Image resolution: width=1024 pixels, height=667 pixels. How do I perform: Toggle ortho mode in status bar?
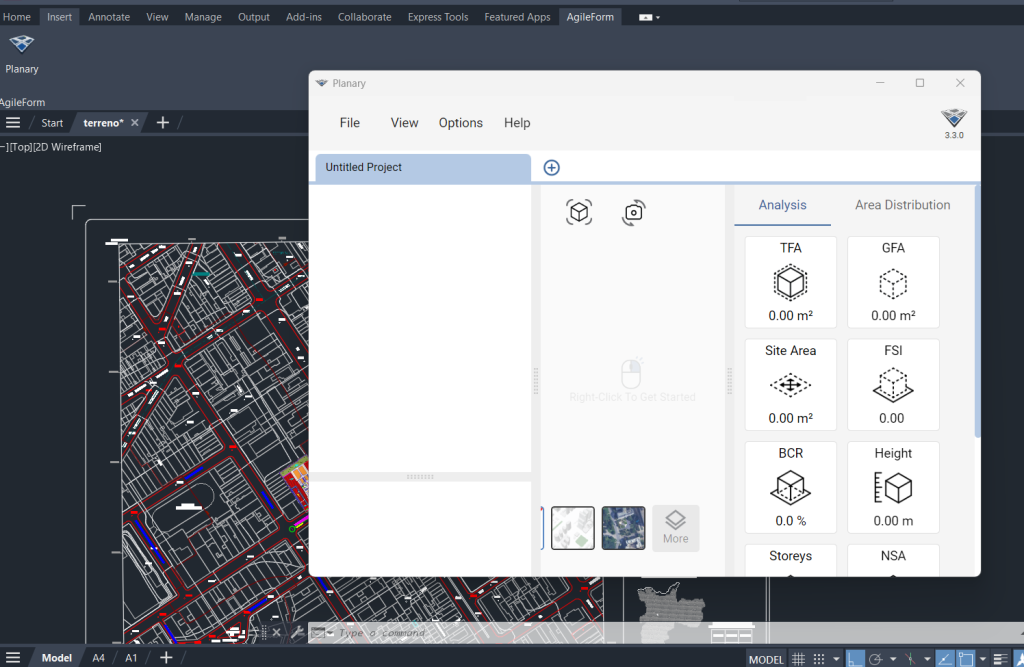click(856, 659)
